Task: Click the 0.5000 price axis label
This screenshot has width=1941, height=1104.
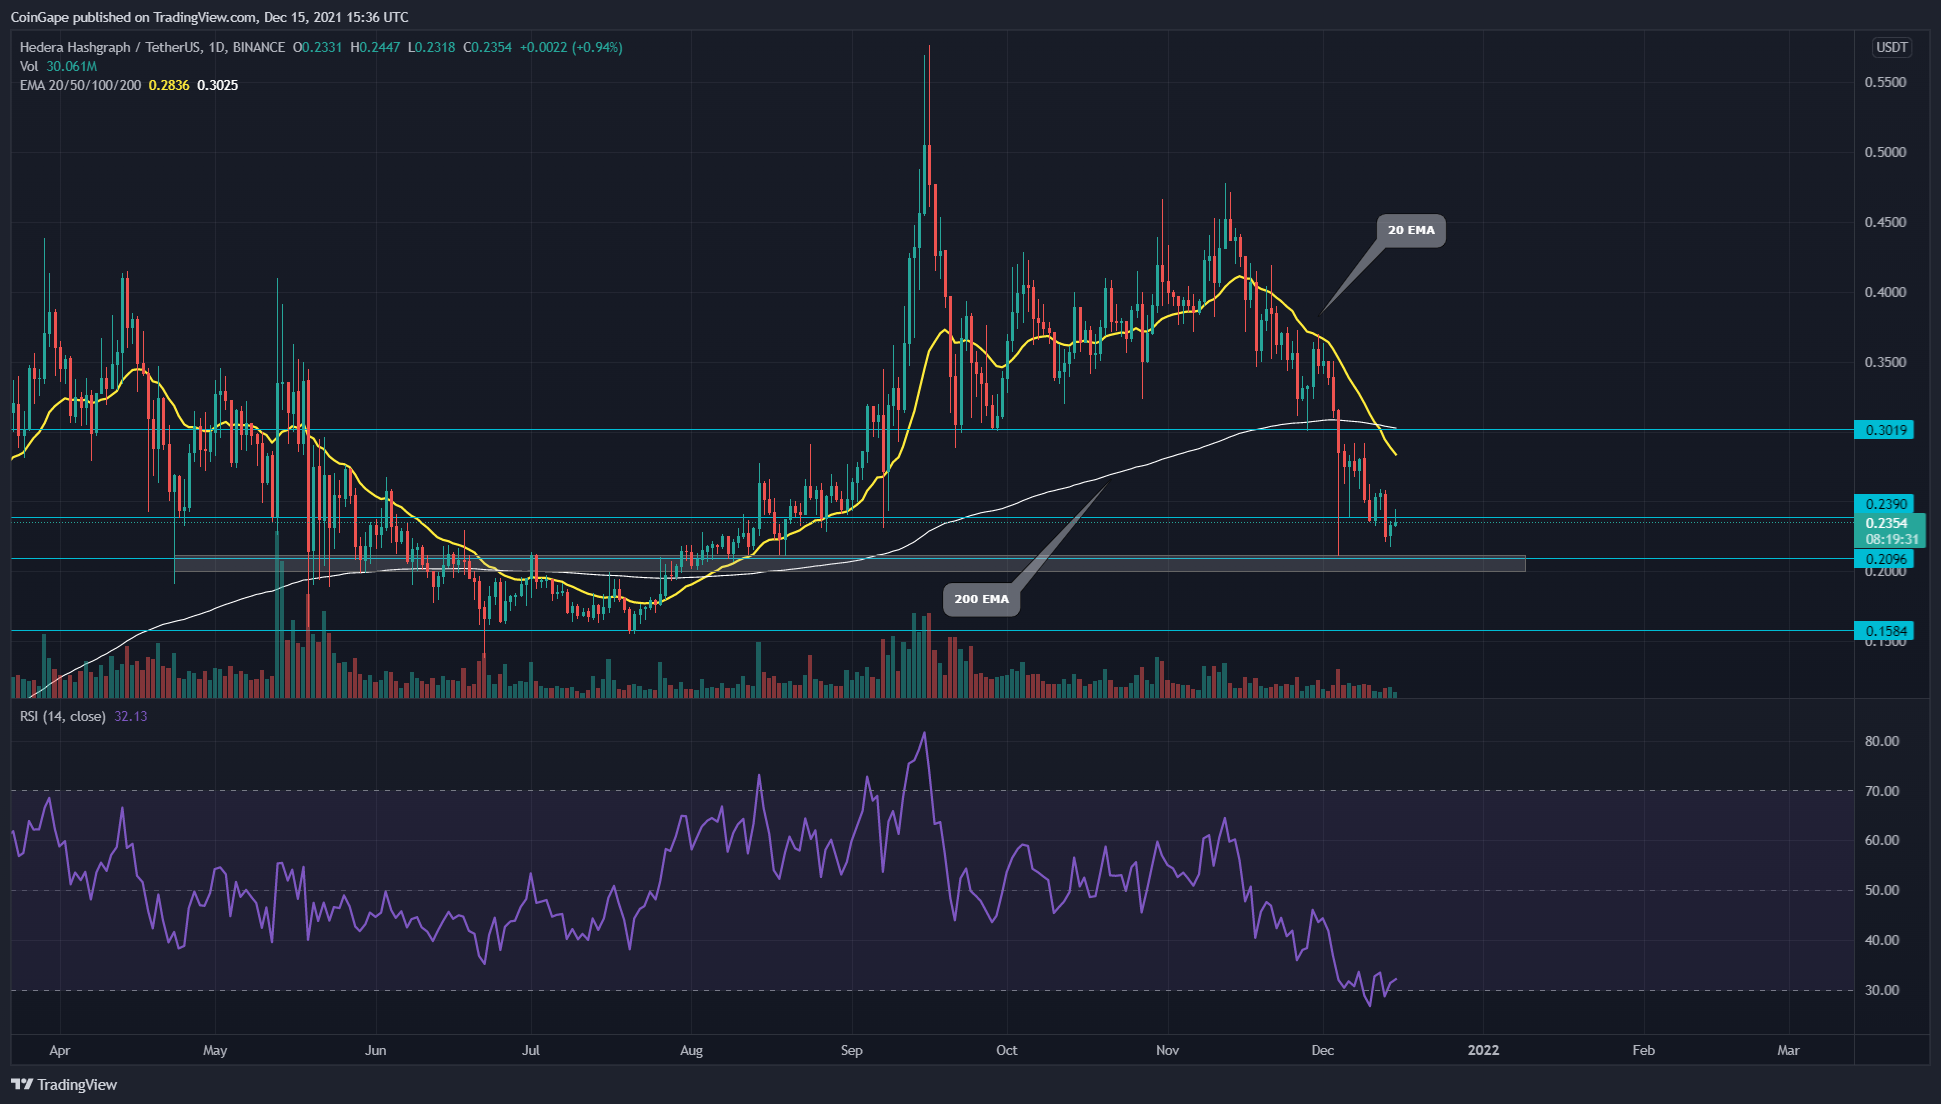Action: pos(1885,153)
